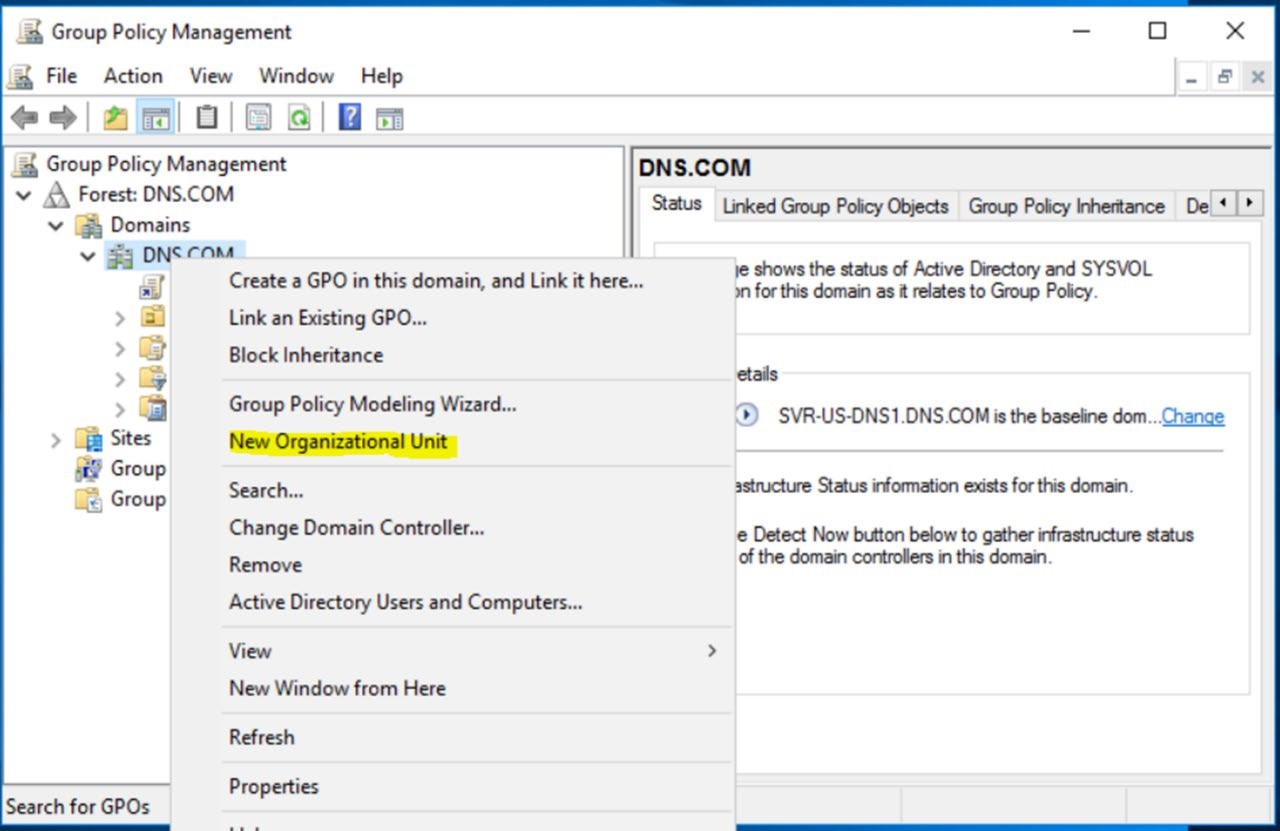
Task: Click the Sites folder icon
Action: point(89,438)
